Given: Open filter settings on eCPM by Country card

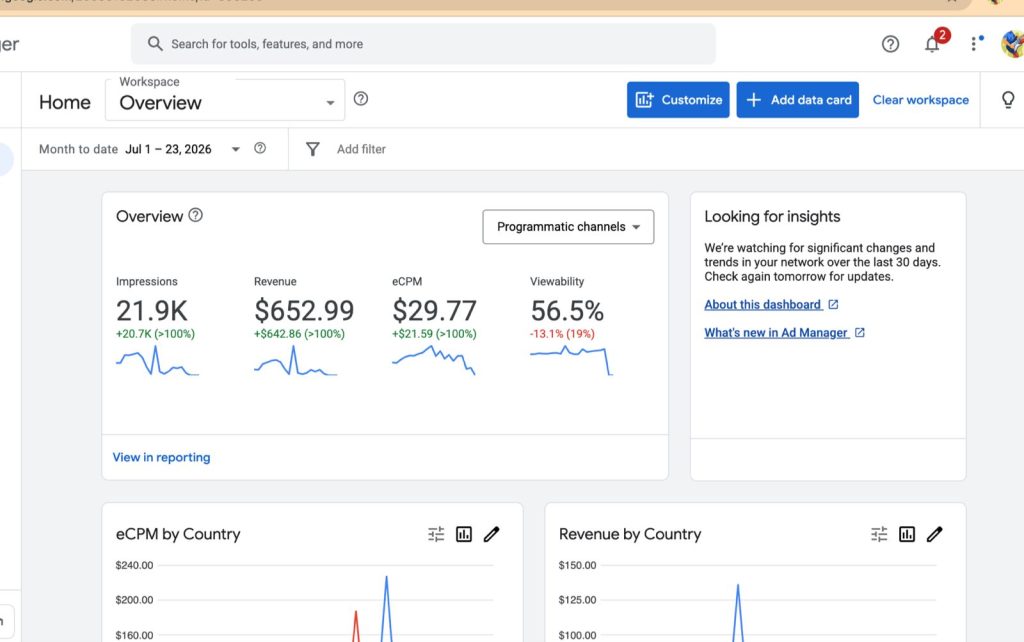Looking at the screenshot, I should coord(436,534).
